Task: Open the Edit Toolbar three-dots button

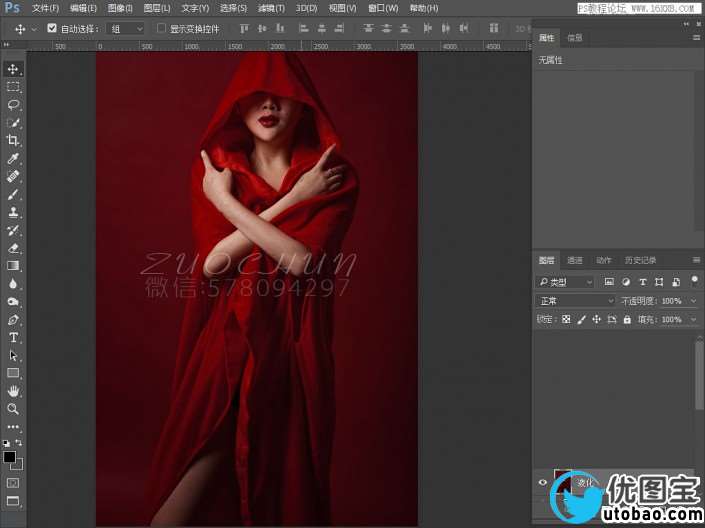Action: coord(13,426)
